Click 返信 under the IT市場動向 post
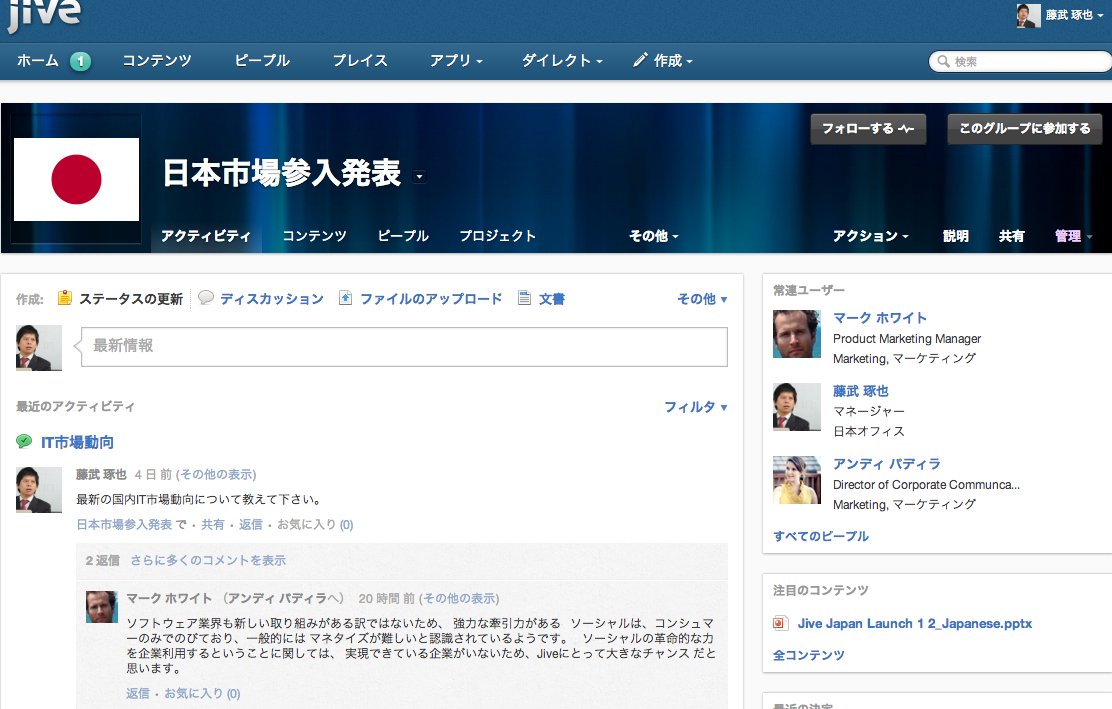This screenshot has width=1112, height=709. coord(250,525)
